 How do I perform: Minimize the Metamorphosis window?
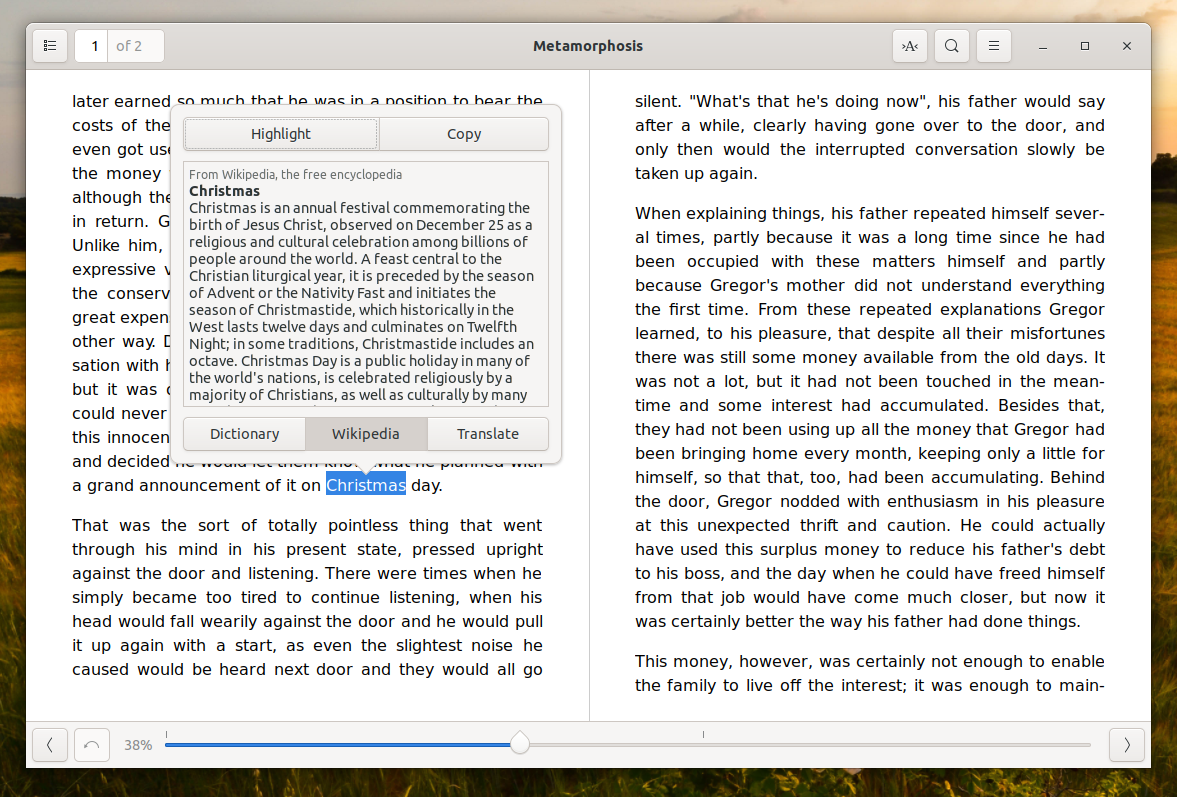pos(1042,45)
